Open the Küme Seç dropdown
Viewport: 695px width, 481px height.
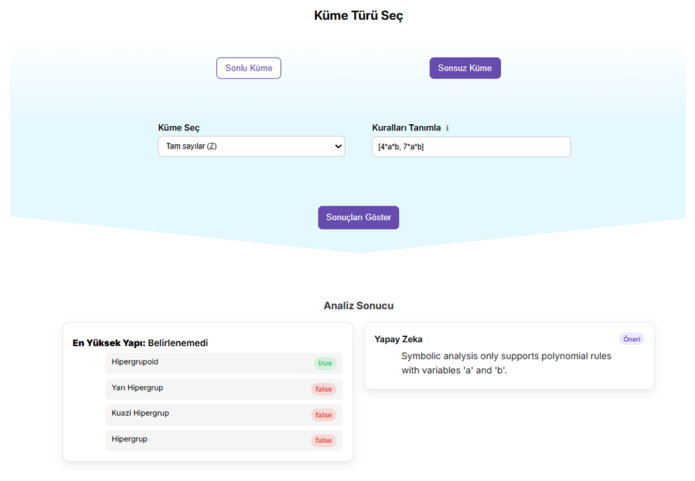251,146
